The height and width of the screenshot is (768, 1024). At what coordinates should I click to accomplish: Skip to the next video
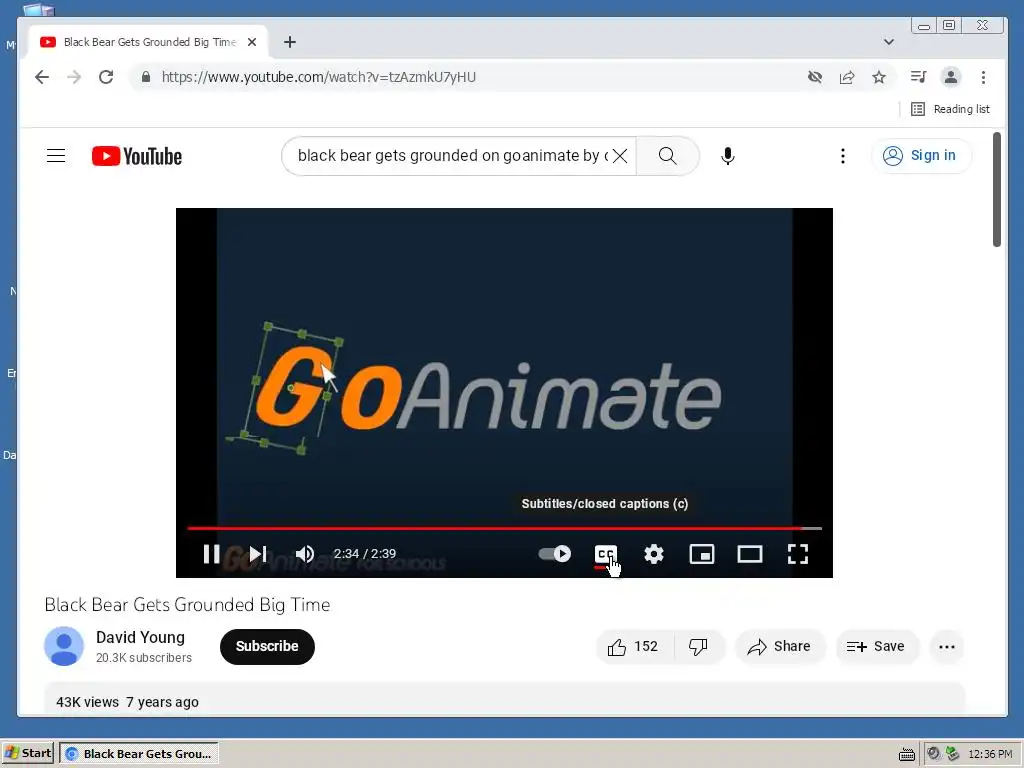258,554
